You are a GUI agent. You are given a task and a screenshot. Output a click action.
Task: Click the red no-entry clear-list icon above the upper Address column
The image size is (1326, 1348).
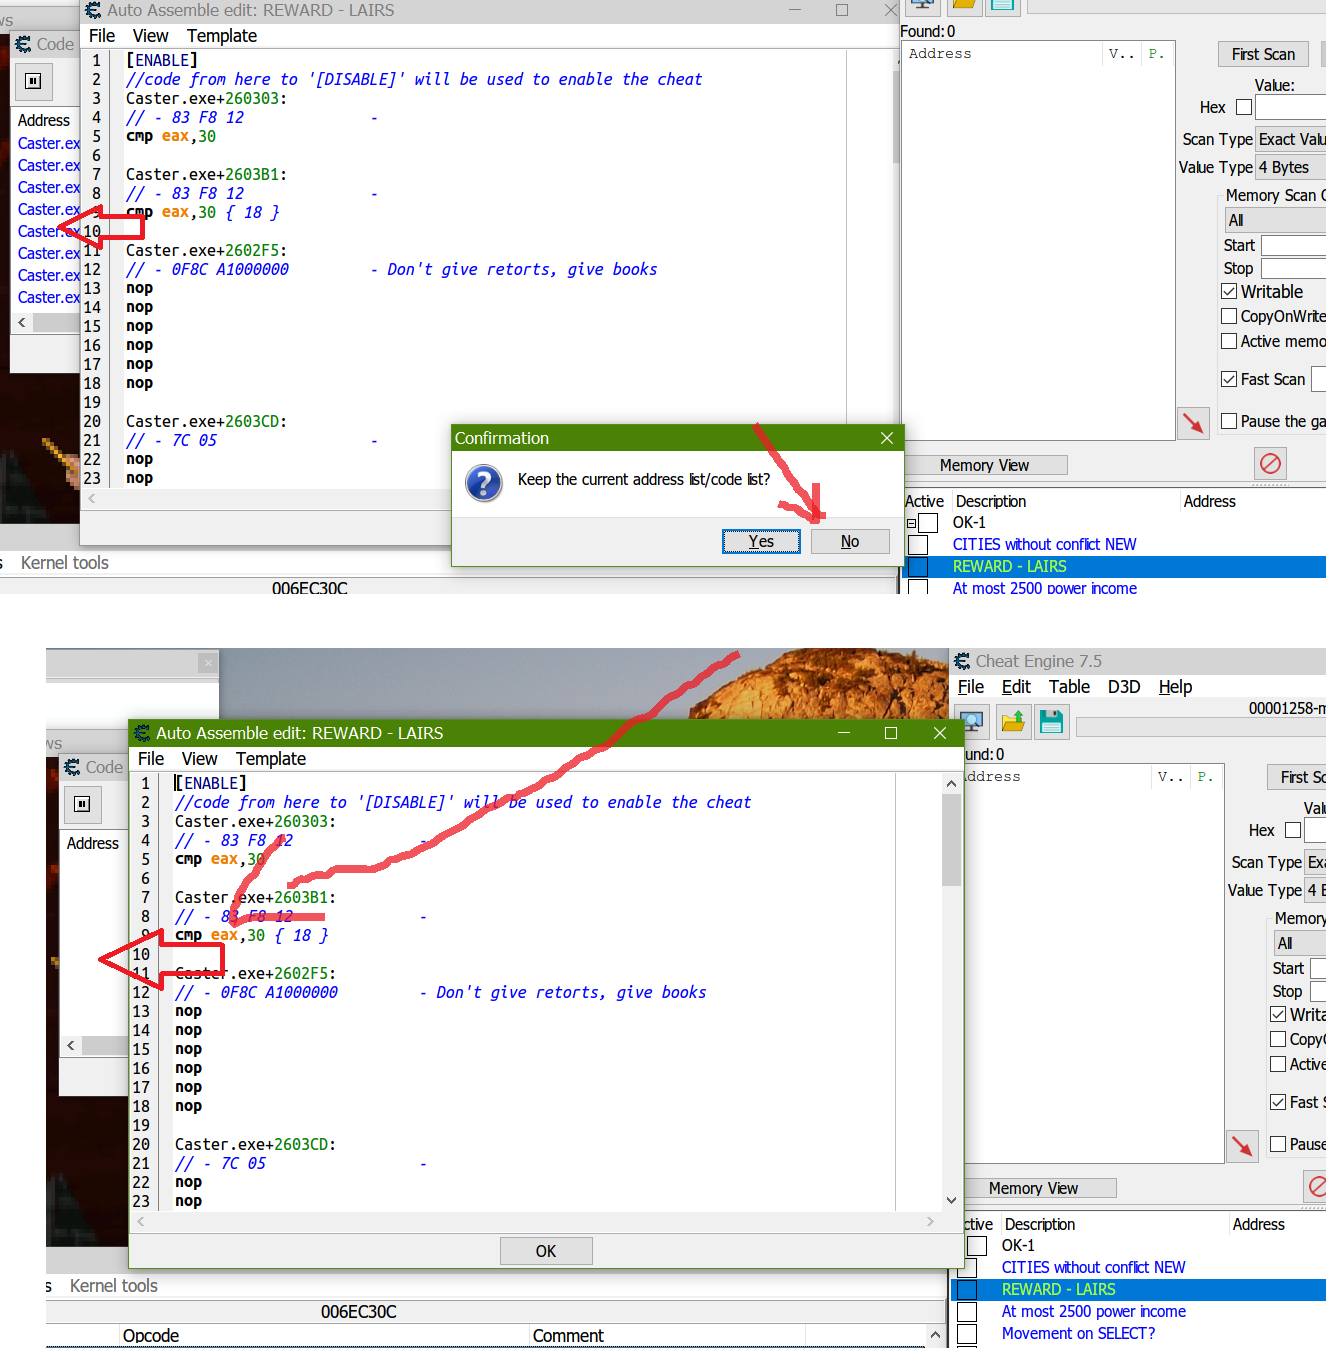1270,463
